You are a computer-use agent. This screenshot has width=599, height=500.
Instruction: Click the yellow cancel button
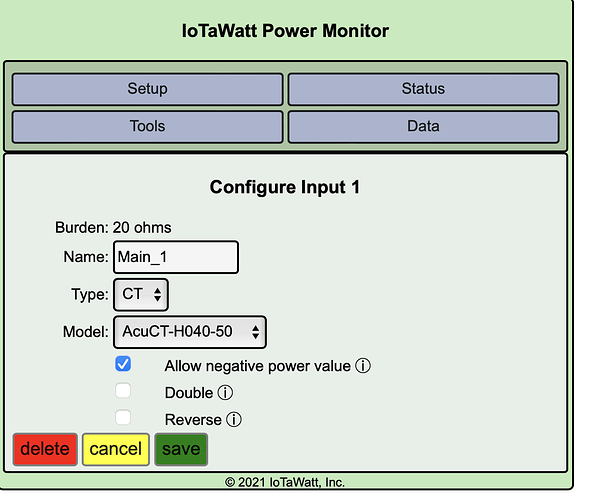(116, 449)
